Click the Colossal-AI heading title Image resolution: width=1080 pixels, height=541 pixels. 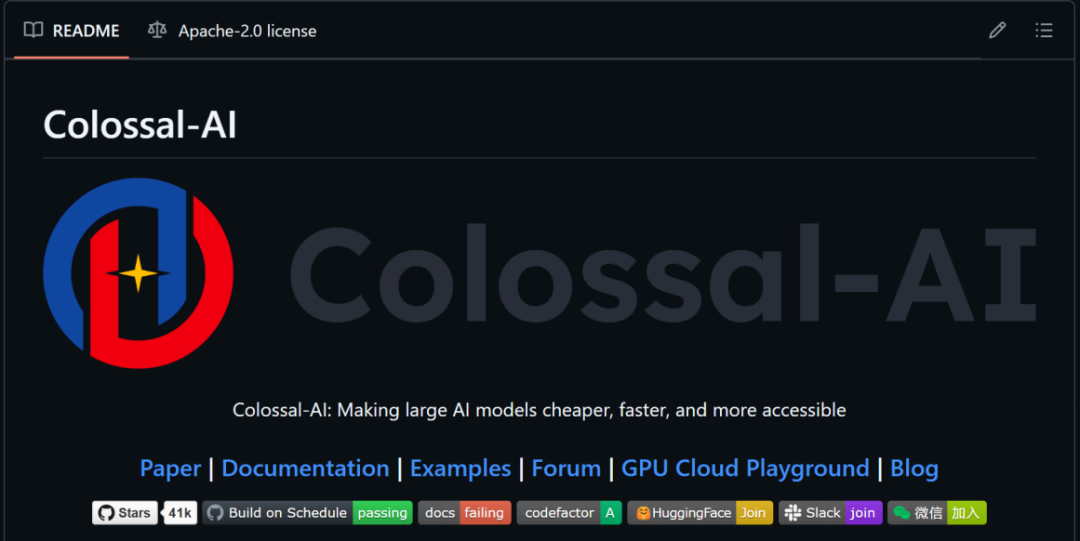(x=140, y=125)
